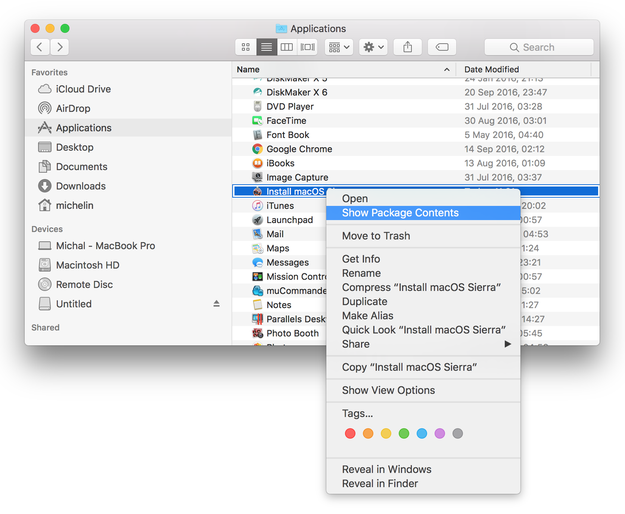Sort by Date Modified column header
The height and width of the screenshot is (514, 625).
[x=523, y=69]
